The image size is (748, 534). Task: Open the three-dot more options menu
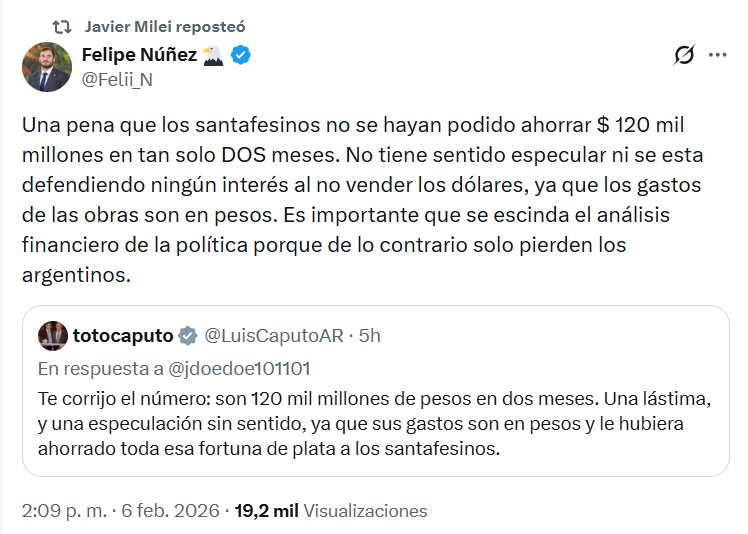(x=717, y=55)
